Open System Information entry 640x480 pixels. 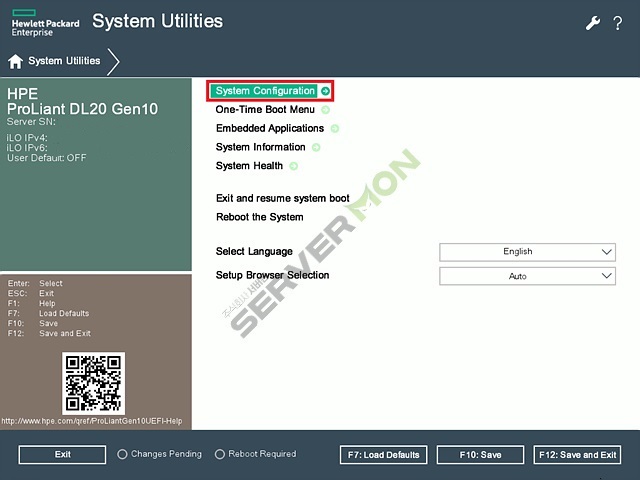coord(260,147)
